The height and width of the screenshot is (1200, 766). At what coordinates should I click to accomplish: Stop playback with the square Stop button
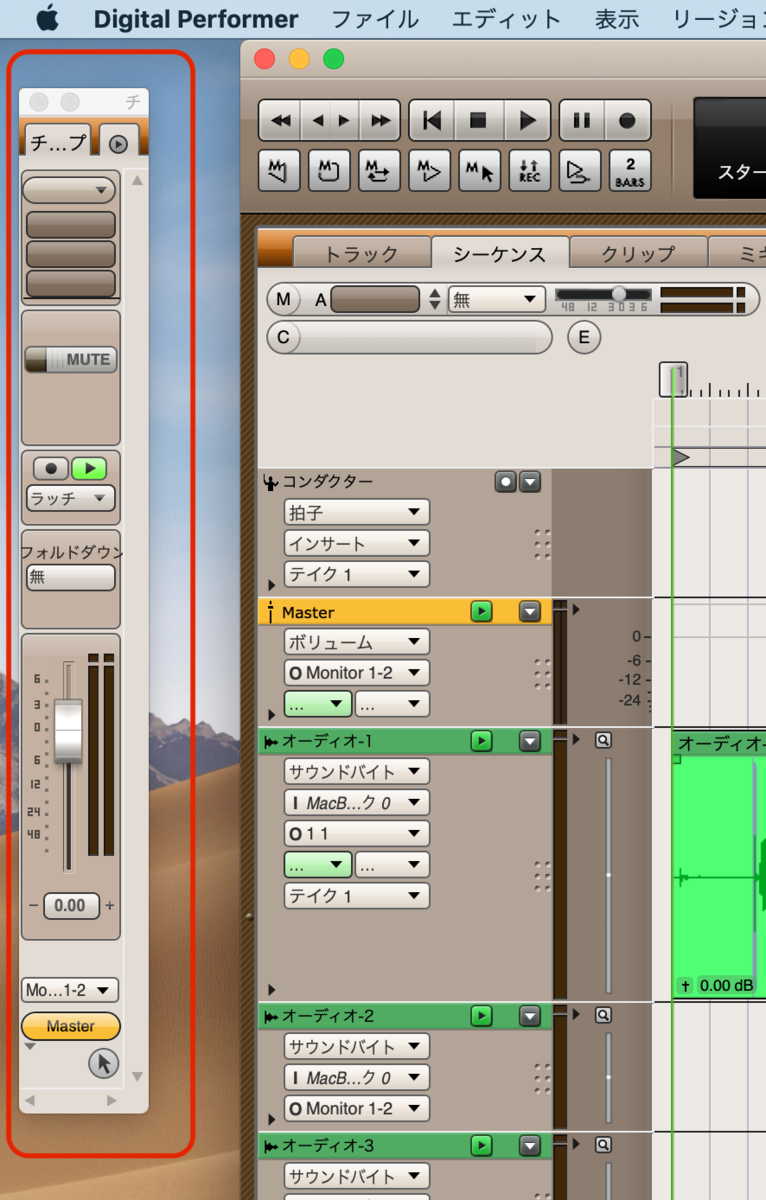coord(478,121)
